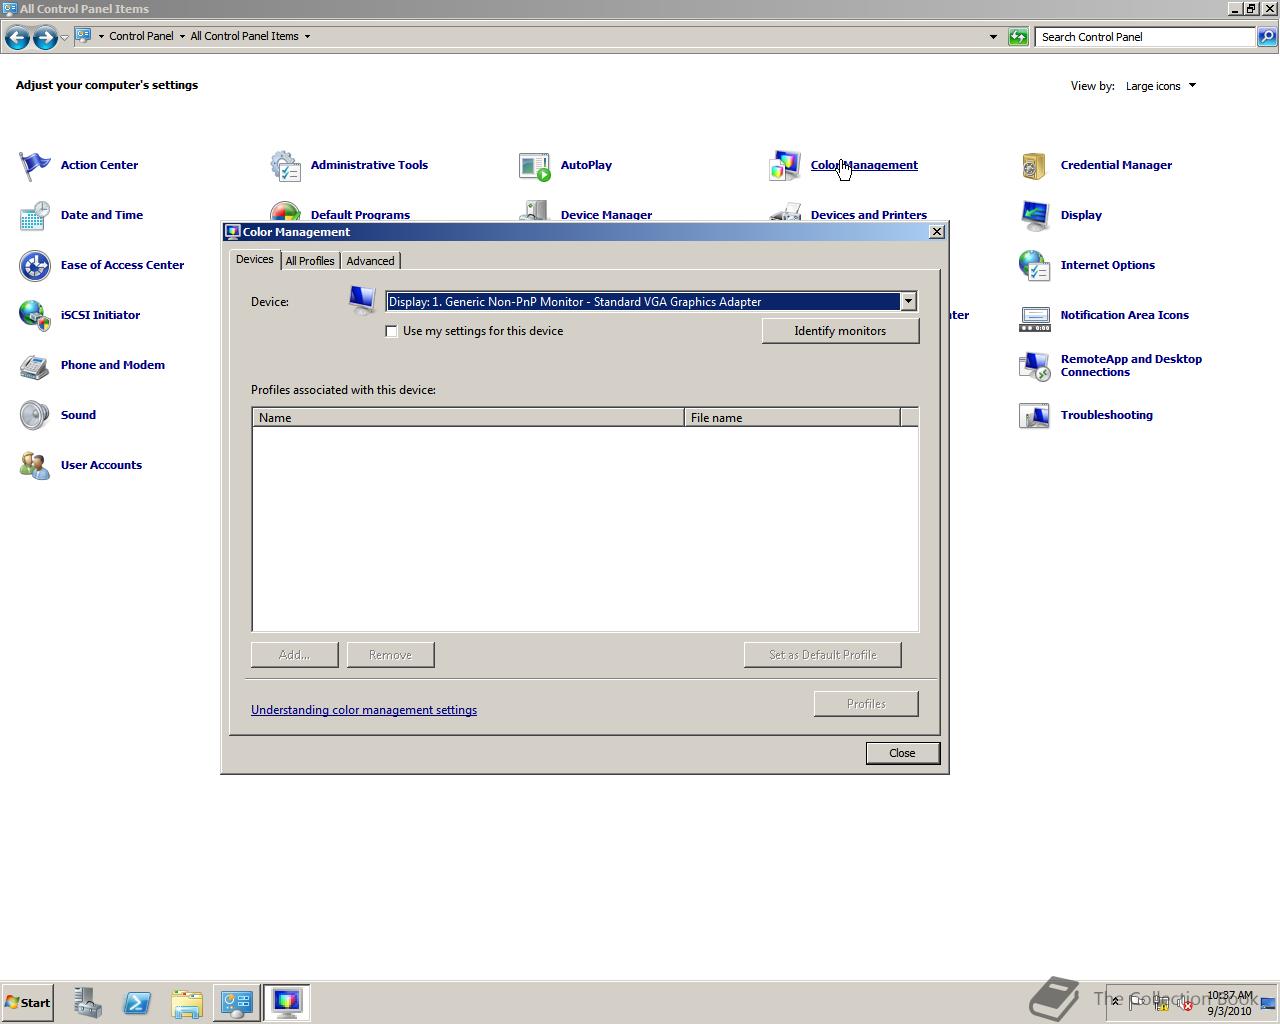Open RemoteApp and Desktop Connections icon
This screenshot has height=1024, width=1280.
click(x=1035, y=365)
